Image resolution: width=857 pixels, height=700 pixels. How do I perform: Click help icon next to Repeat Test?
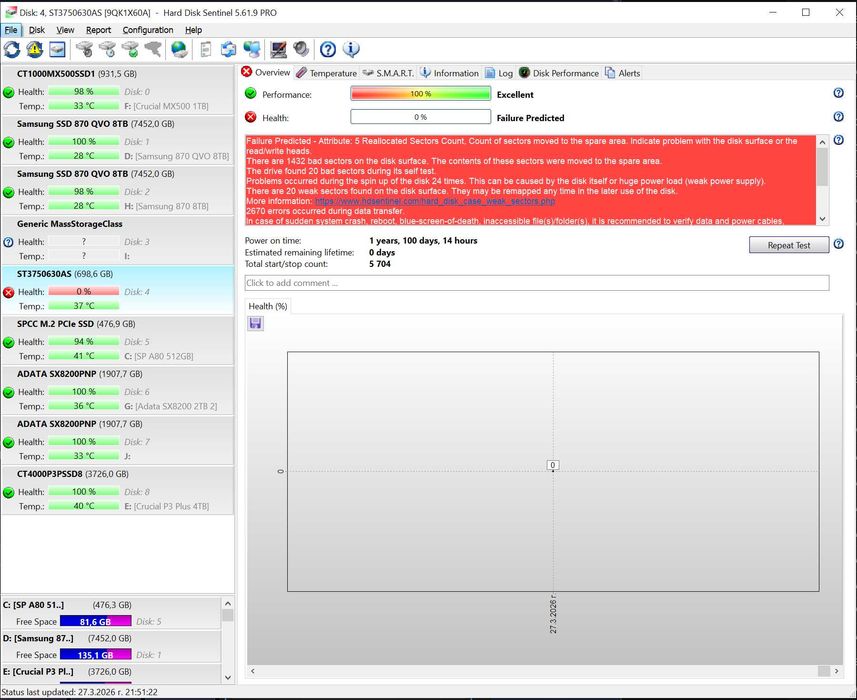click(x=838, y=245)
